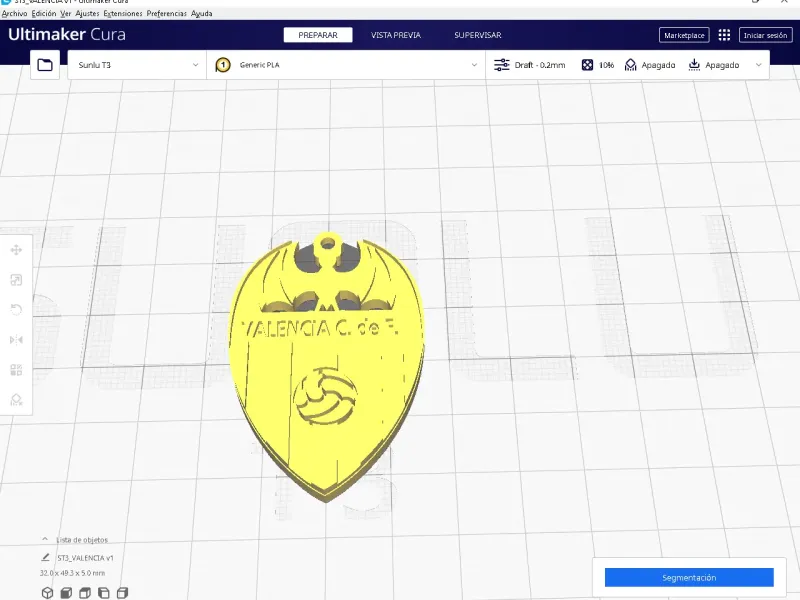The height and width of the screenshot is (600, 800).
Task: Switch to 3D perspective view cube icon
Action: [47, 593]
